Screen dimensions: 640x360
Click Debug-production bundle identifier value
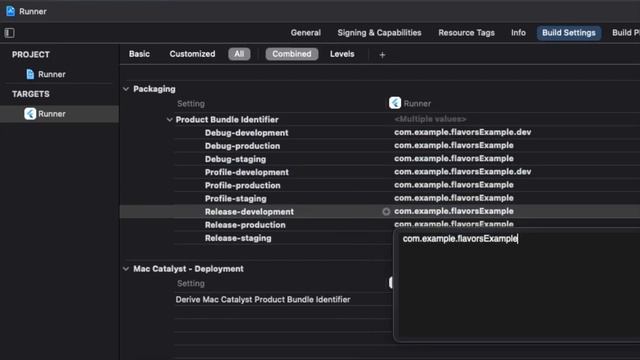[x=454, y=145]
